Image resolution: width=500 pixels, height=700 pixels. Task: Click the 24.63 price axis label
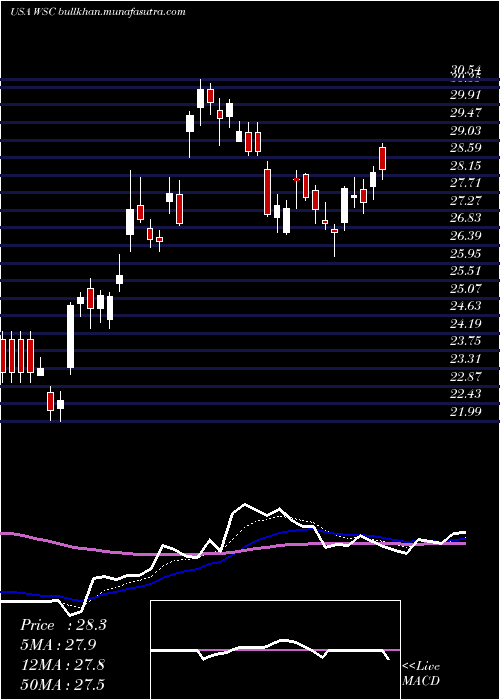tap(465, 306)
